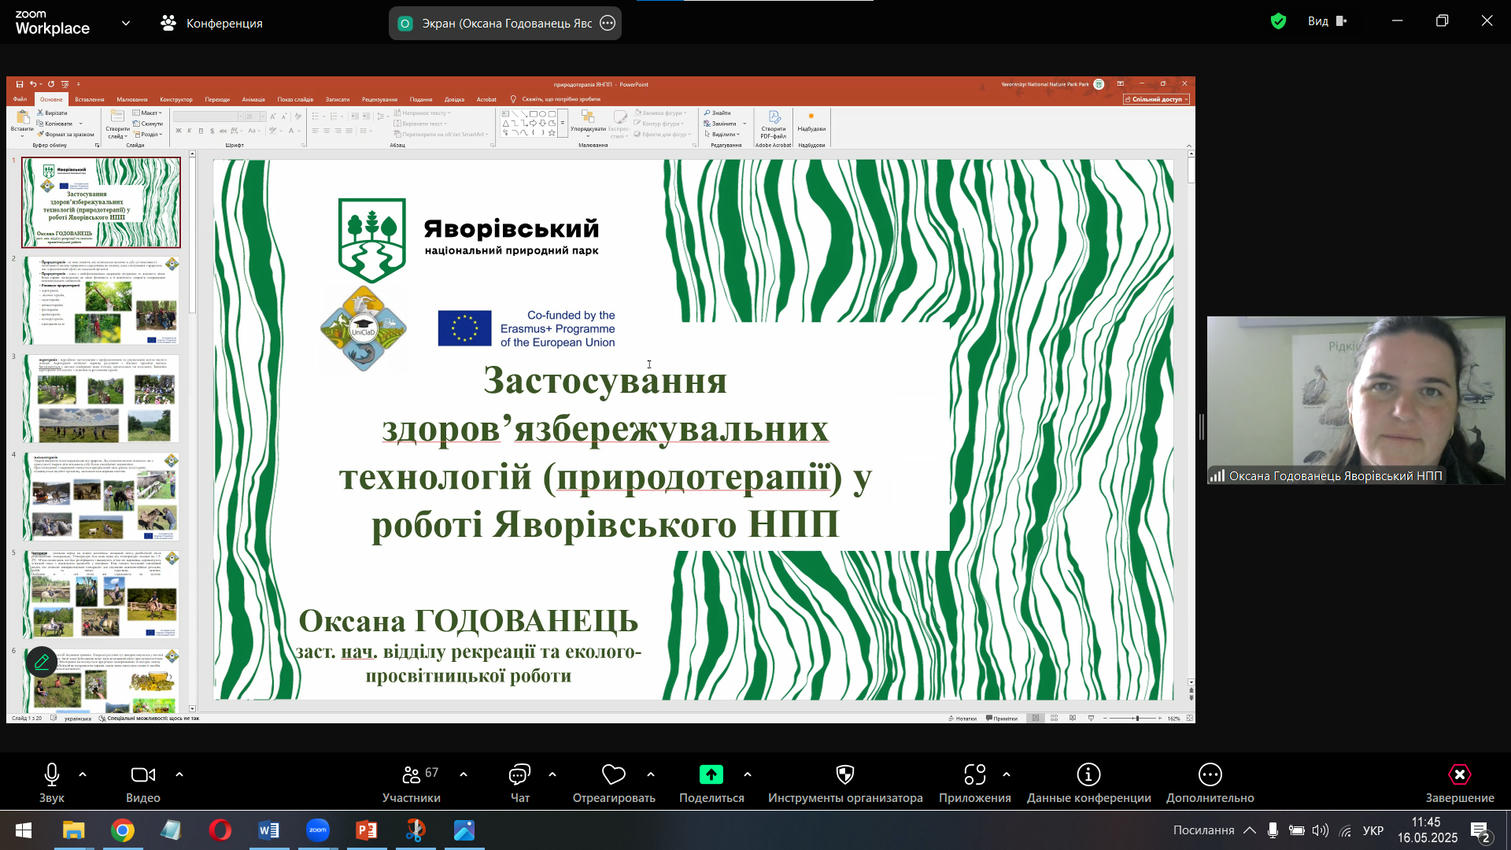Switch to the Показ слайдів ribbon tab

pyautogui.click(x=295, y=99)
